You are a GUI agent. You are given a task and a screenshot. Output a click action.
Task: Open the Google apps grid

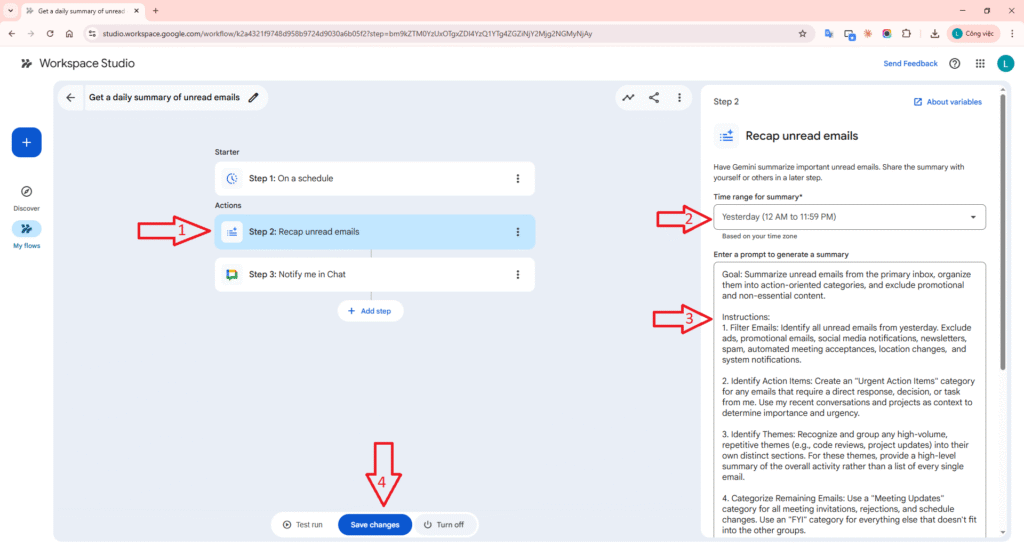pos(980,63)
